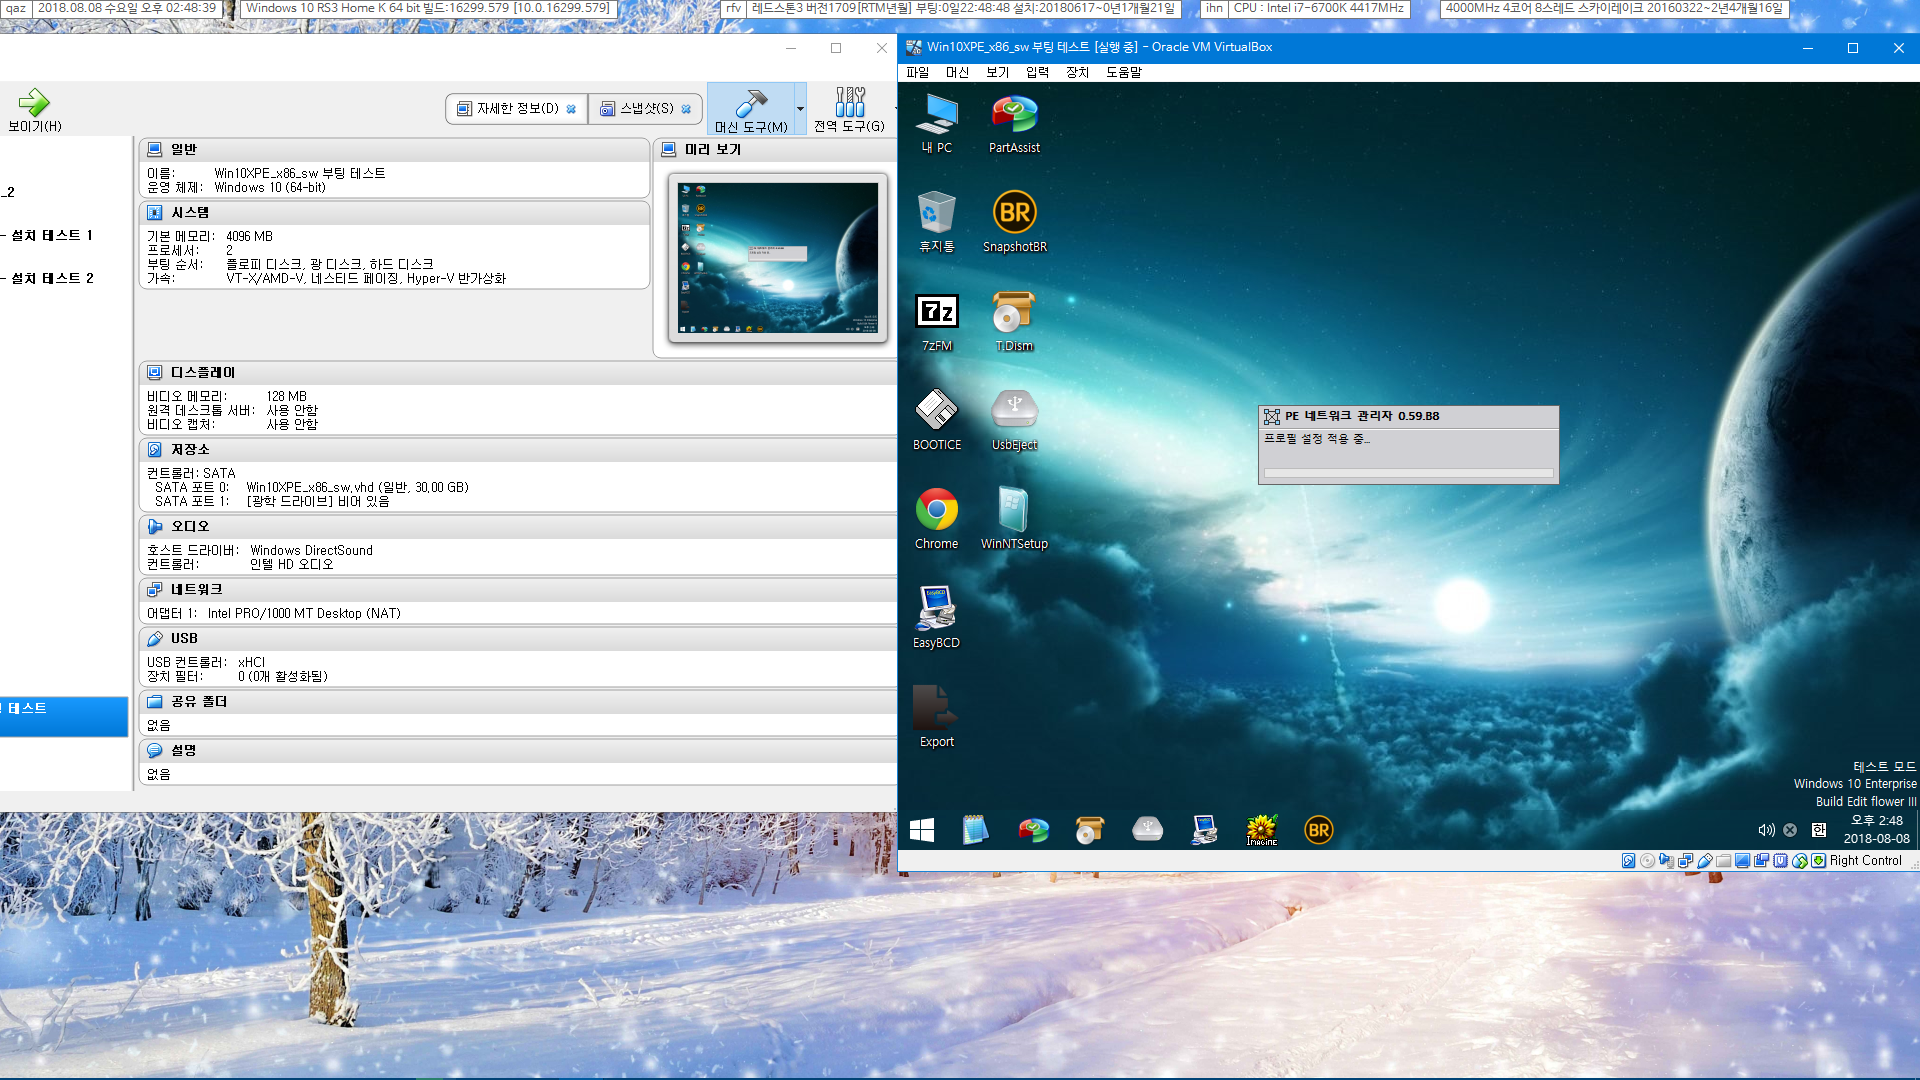This screenshot has height=1080, width=1920.
Task: Open EasyBCD on the VM desktop
Action: click(937, 618)
